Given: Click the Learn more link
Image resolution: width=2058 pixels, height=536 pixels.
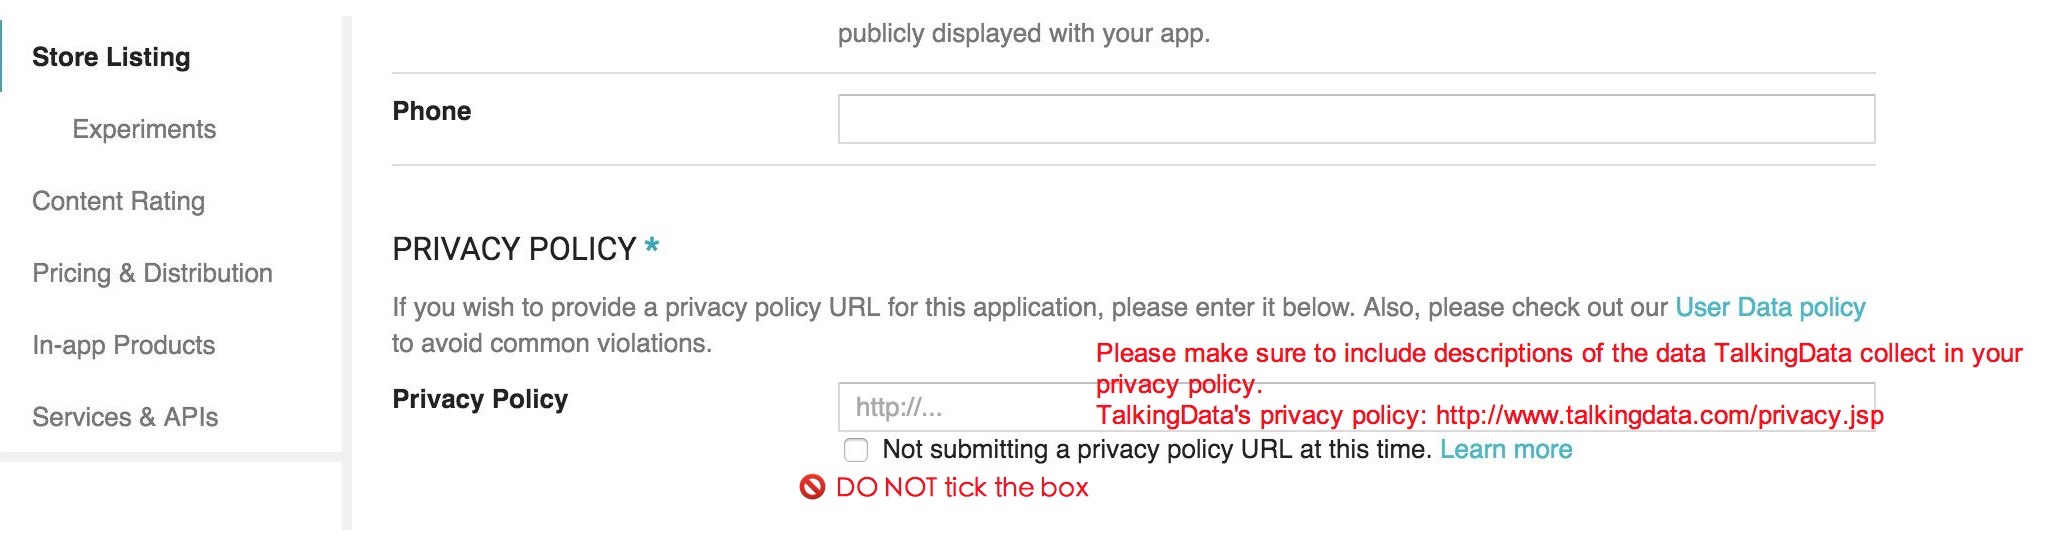Looking at the screenshot, I should pyautogui.click(x=1505, y=450).
